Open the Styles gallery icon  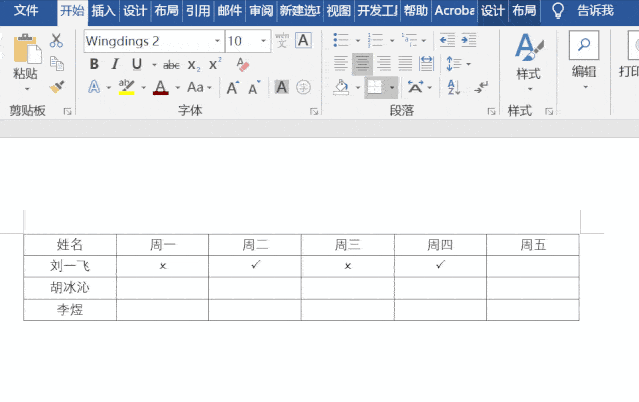529,47
